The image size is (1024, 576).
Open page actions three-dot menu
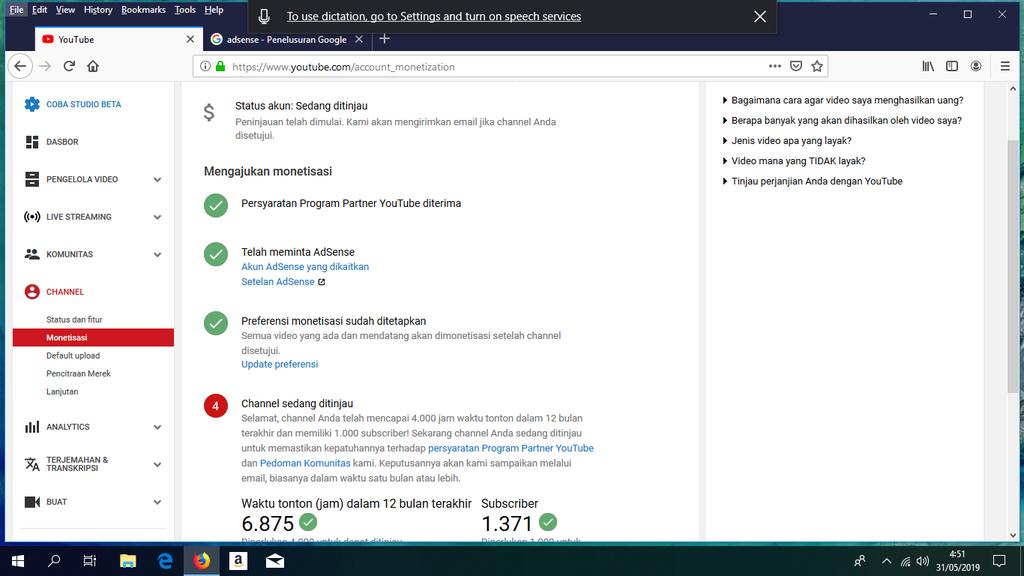coord(775,66)
